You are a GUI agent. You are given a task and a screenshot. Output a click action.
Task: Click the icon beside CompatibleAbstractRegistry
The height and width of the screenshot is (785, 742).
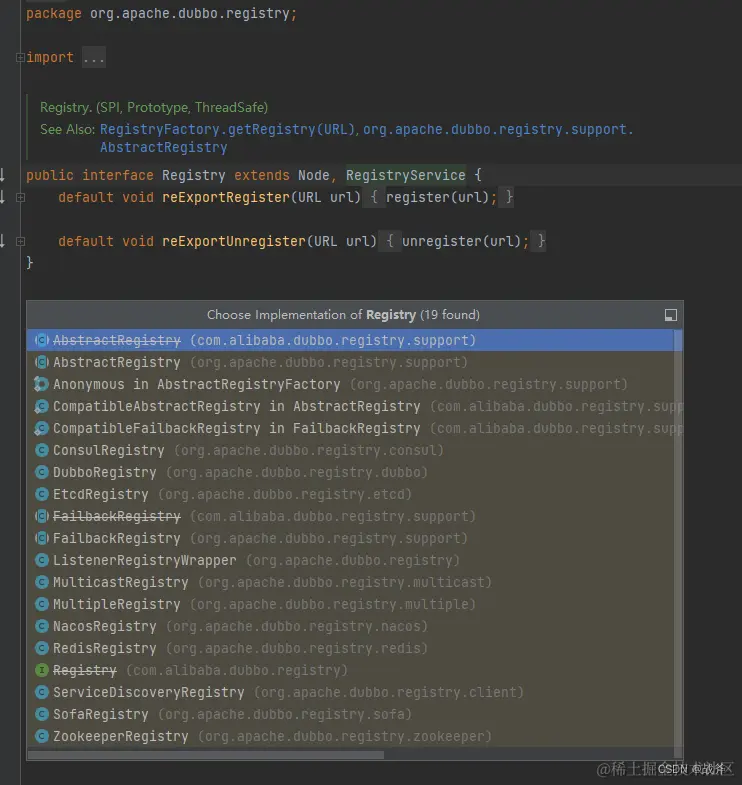[x=41, y=406]
